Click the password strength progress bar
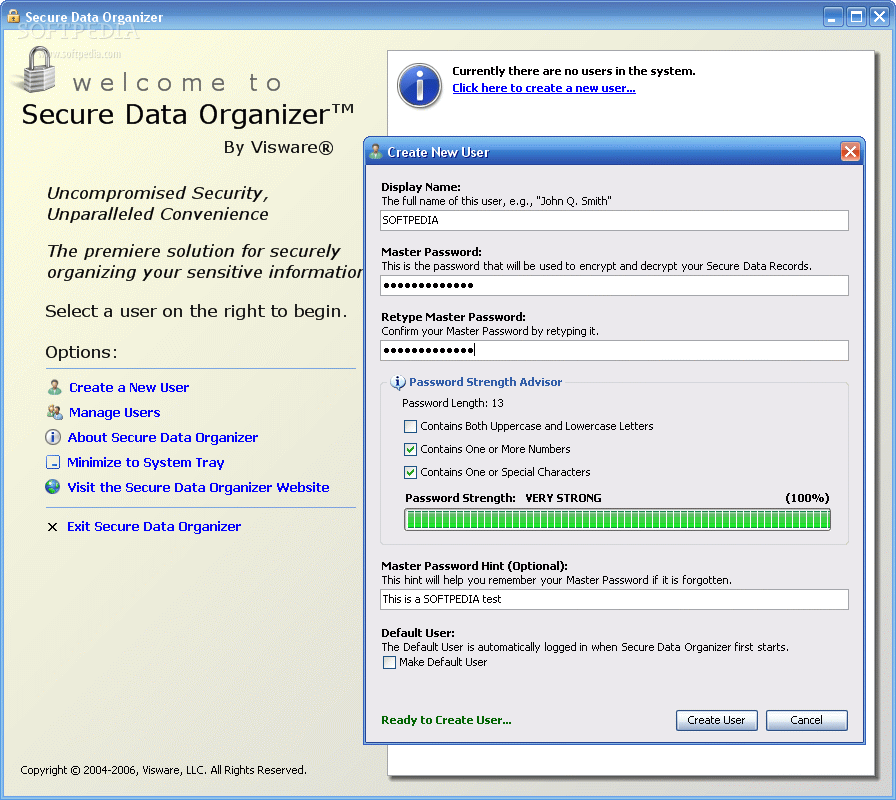 coord(617,520)
